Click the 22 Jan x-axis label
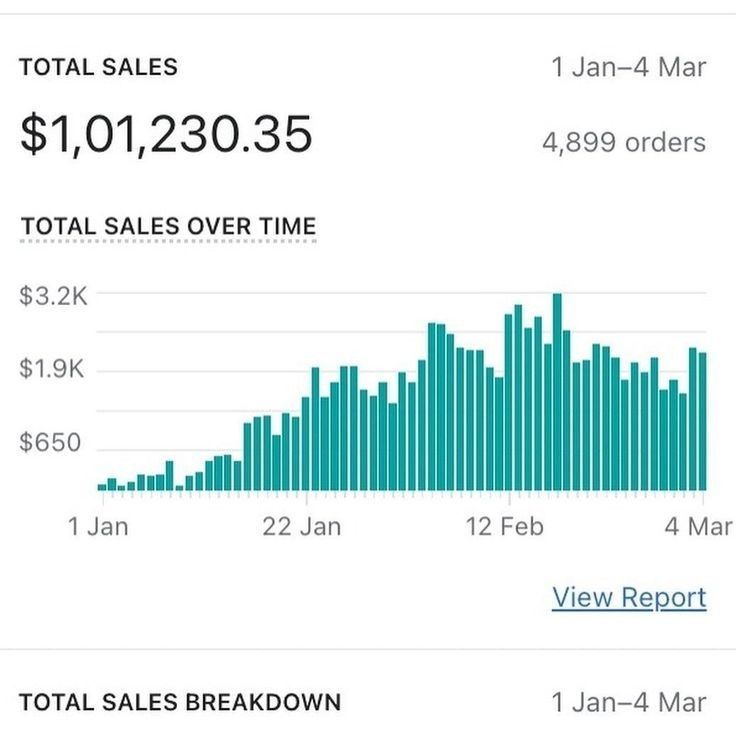736x736 pixels. click(x=302, y=526)
